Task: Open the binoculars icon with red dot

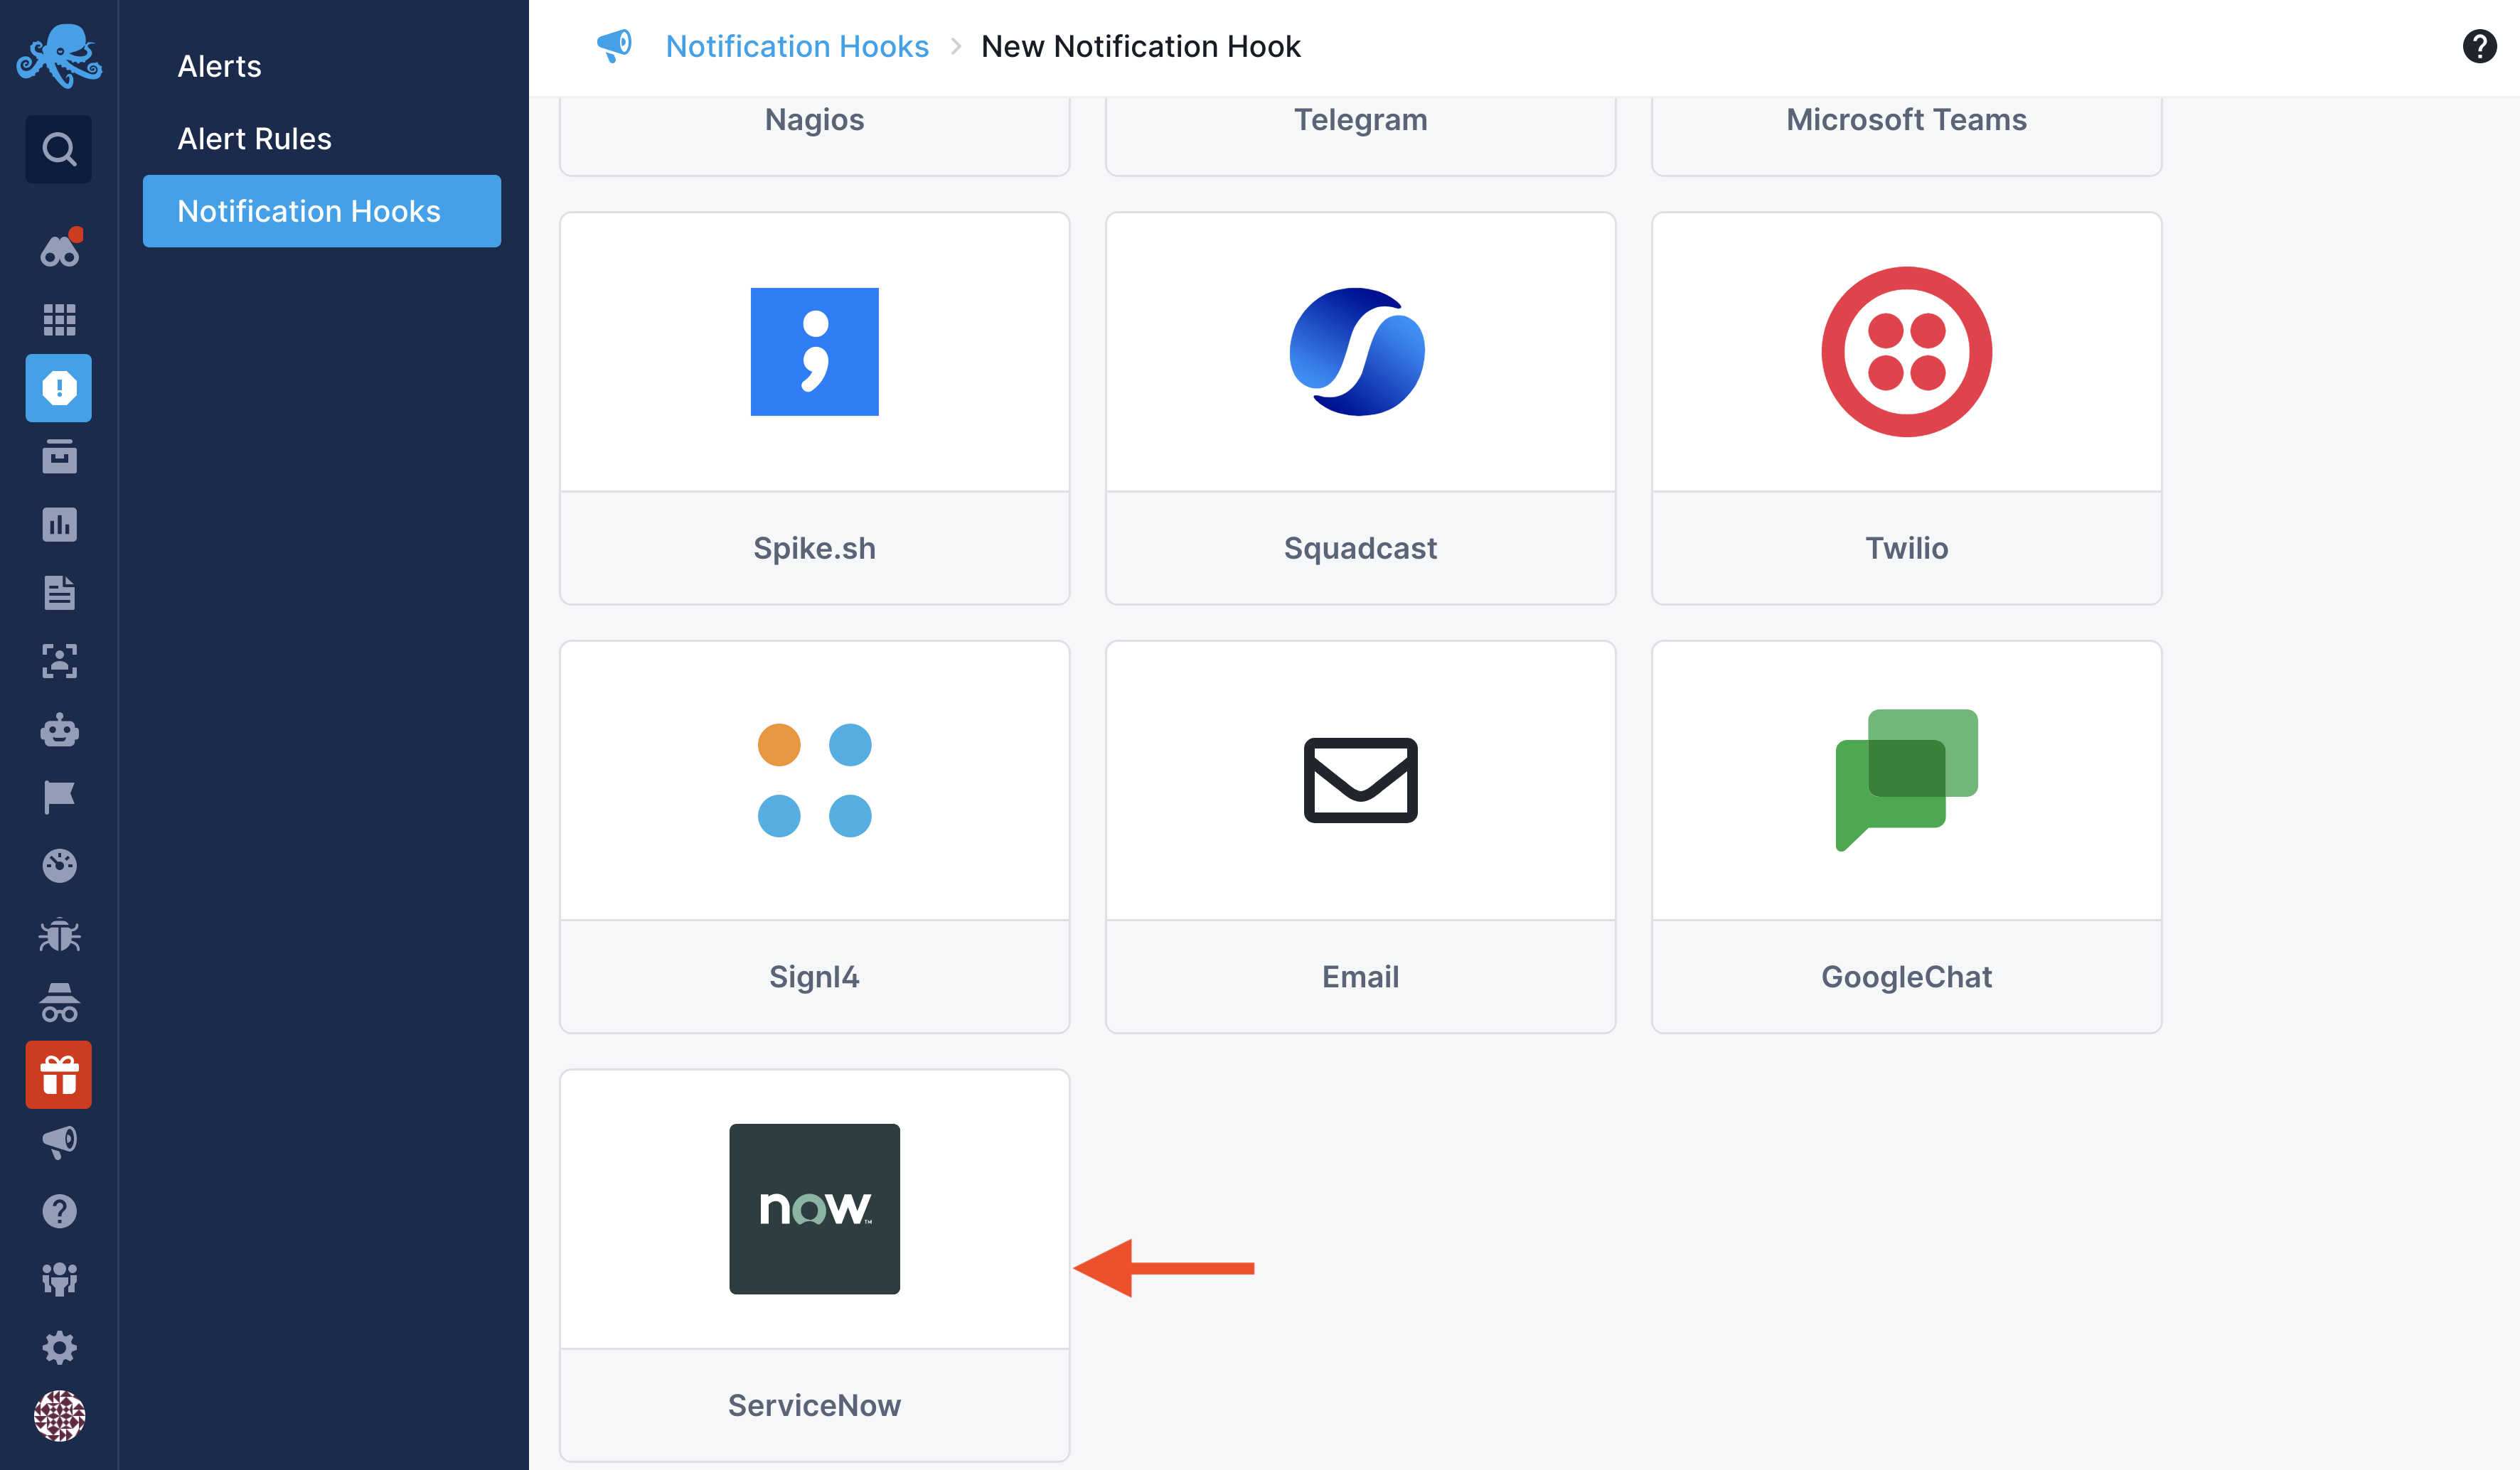Action: tap(59, 248)
